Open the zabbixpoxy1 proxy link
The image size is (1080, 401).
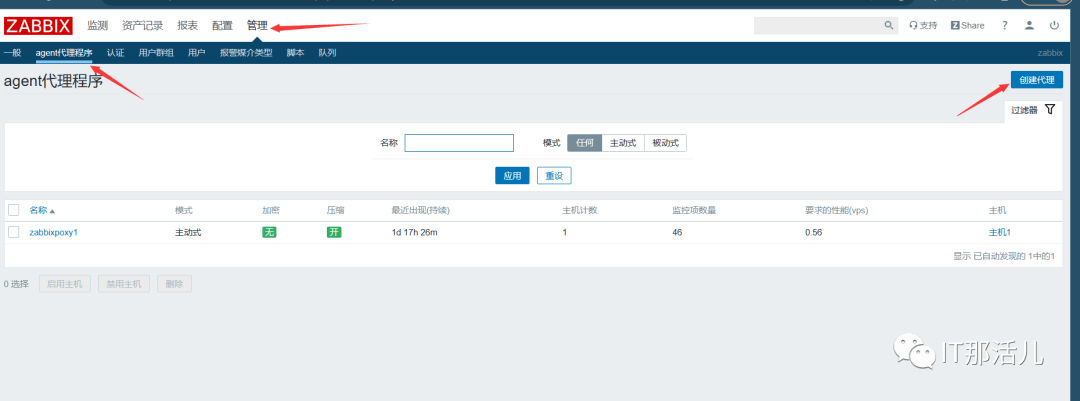pos(54,232)
